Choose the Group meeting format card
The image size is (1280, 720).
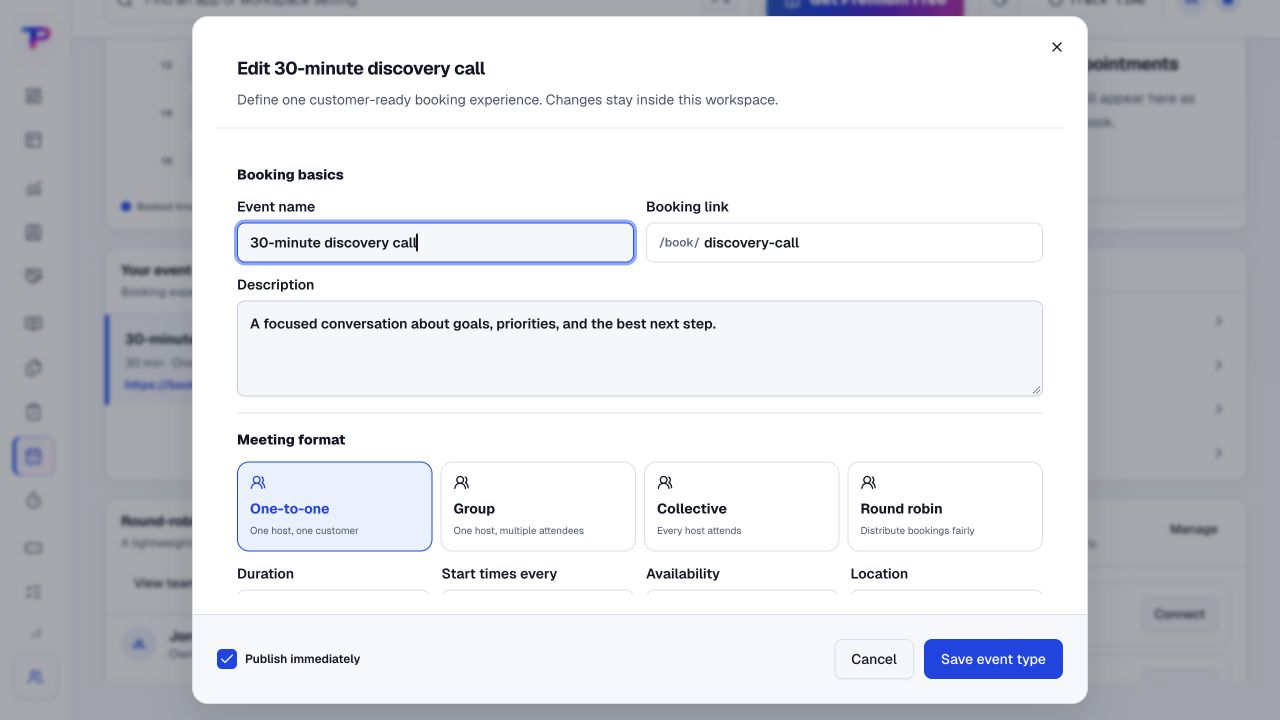[538, 506]
